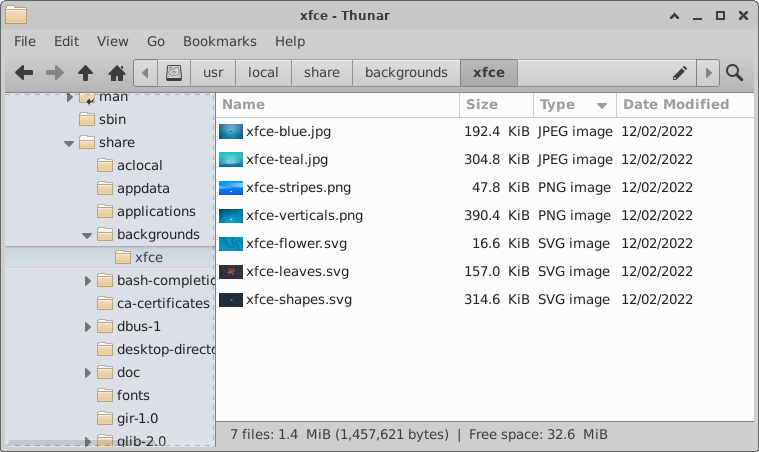
Task: Click the local path bar button
Action: point(263,73)
